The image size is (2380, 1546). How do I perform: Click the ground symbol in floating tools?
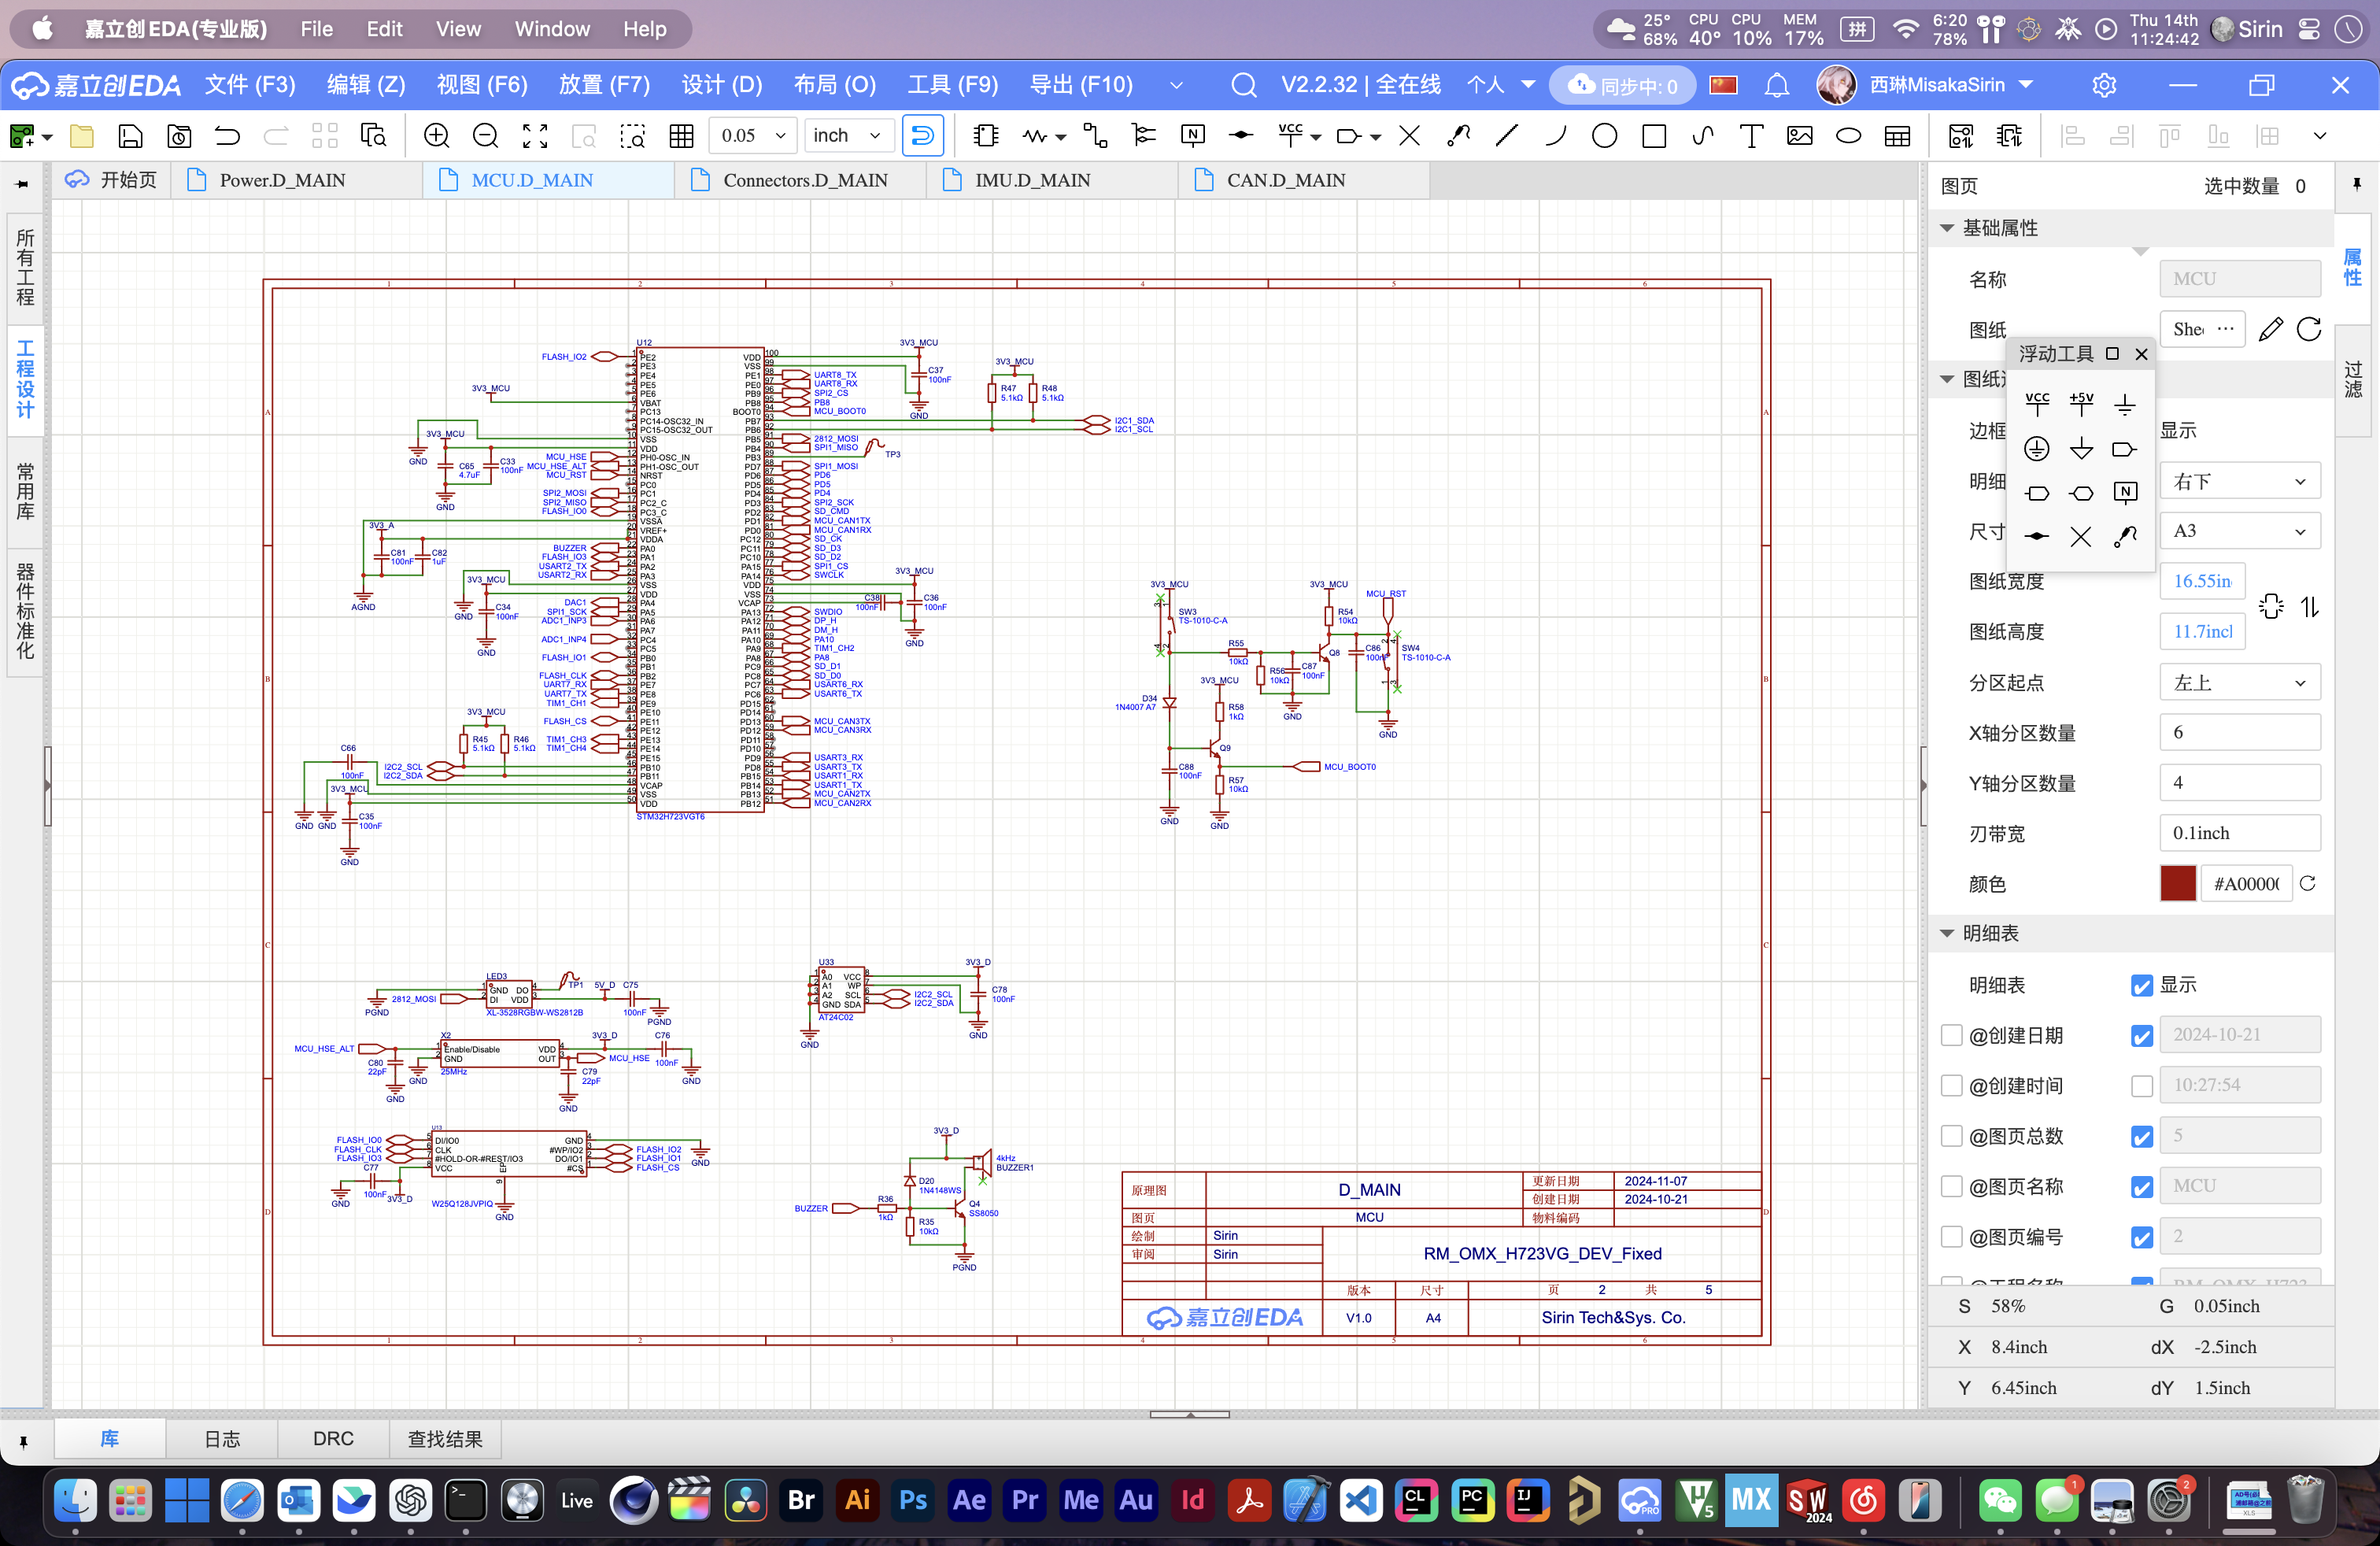(x=2125, y=404)
